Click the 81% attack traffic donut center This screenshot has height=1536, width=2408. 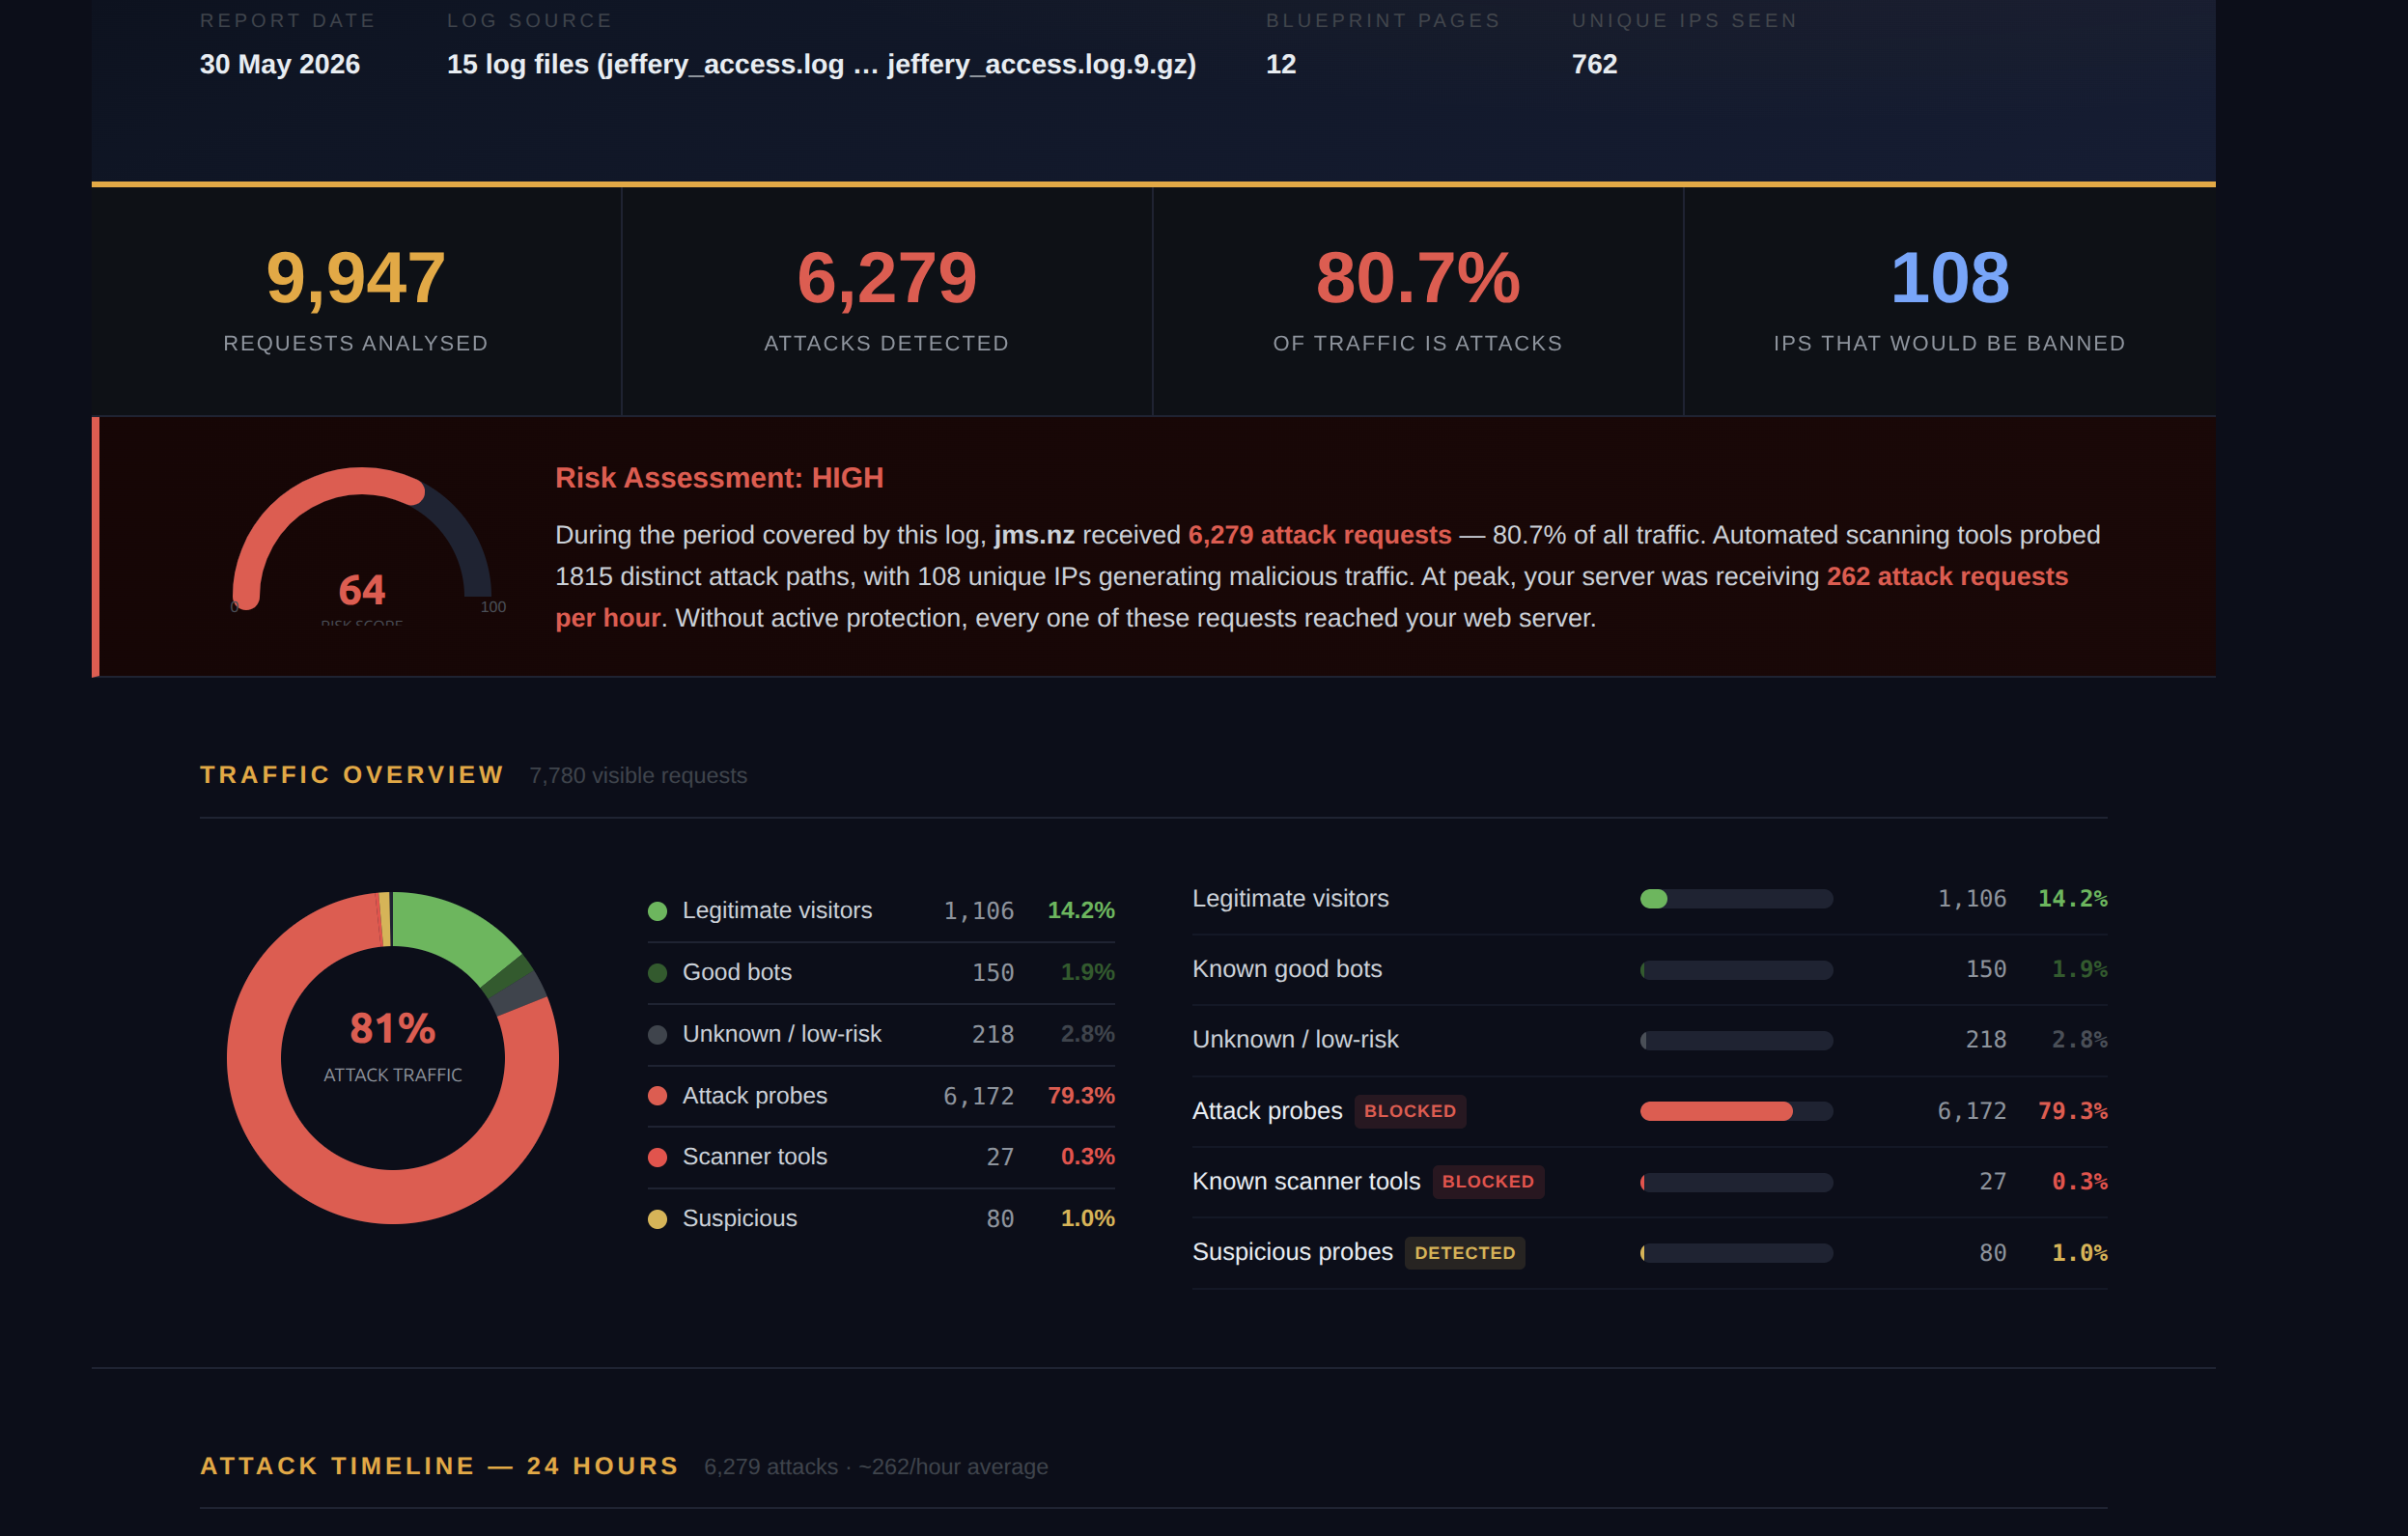pos(393,1047)
